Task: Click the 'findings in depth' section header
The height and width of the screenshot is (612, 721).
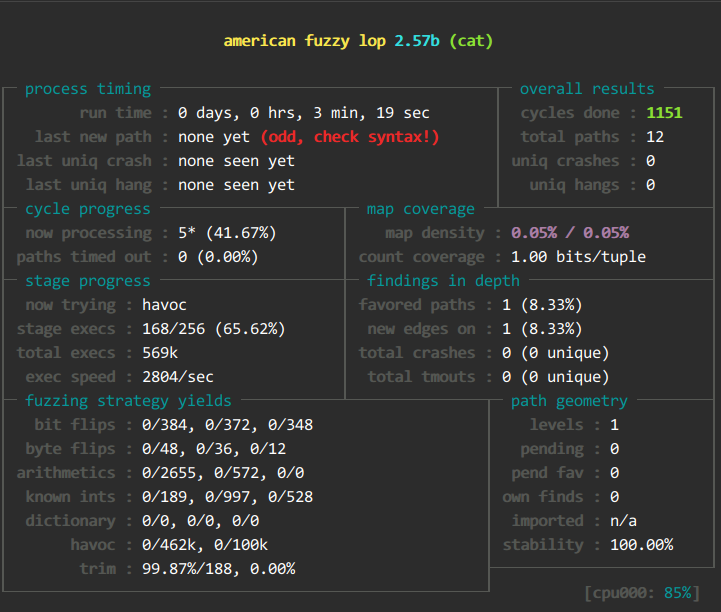Action: [443, 280]
